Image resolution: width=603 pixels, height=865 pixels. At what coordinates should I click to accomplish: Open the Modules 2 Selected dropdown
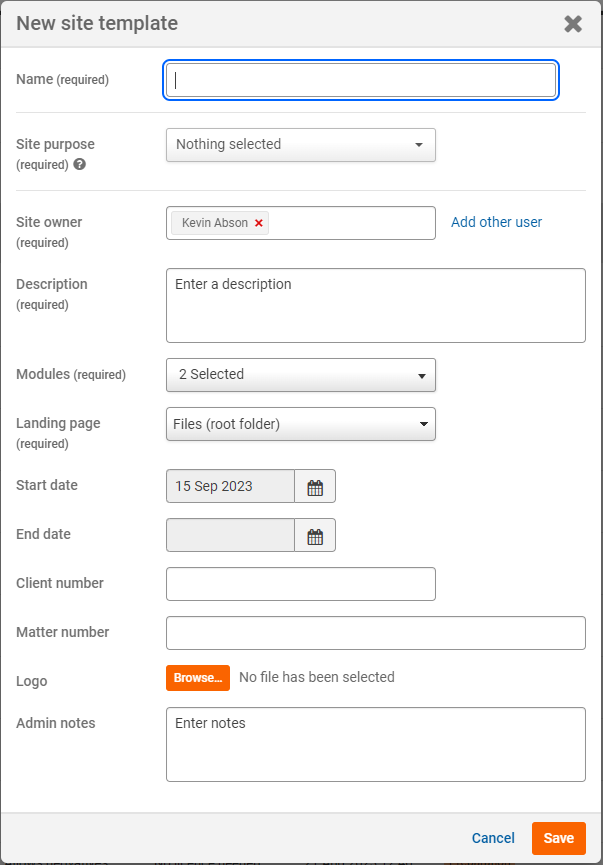[301, 375]
